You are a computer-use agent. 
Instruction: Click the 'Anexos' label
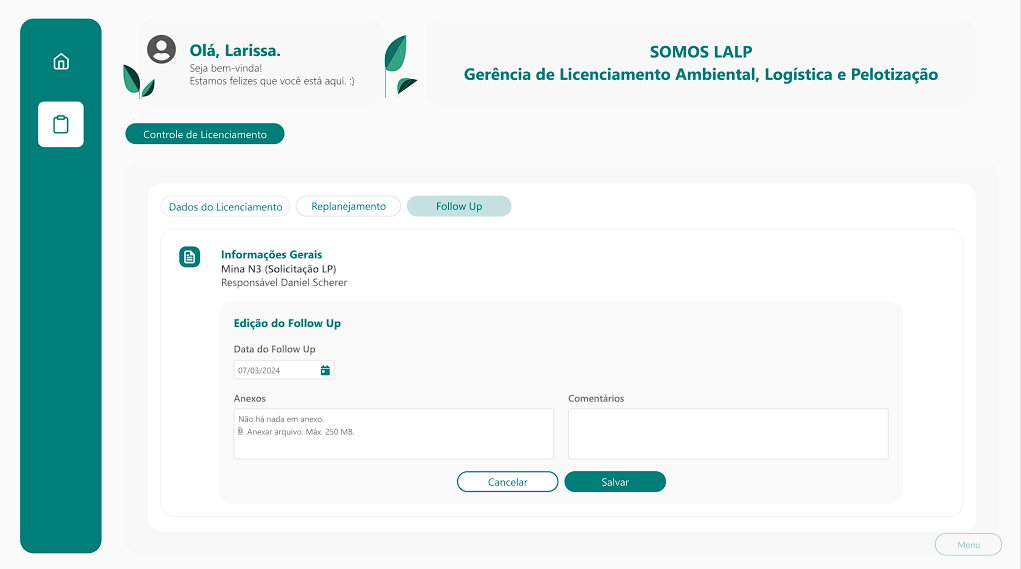point(249,398)
